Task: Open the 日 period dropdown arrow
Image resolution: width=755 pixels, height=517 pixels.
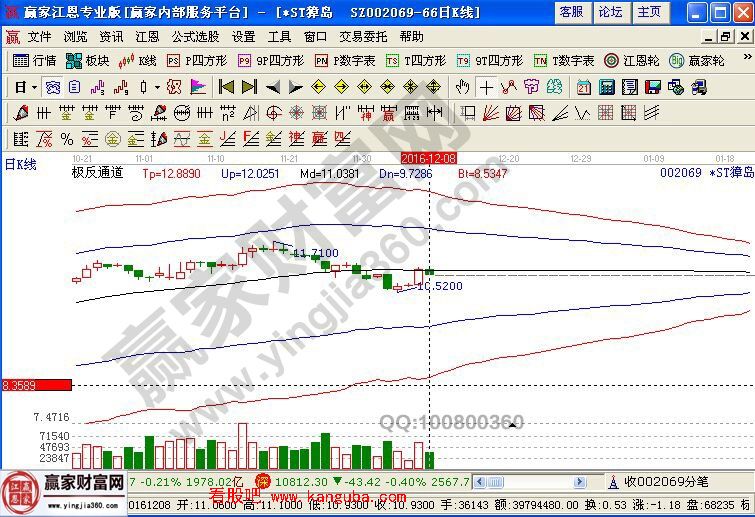Action: click(x=35, y=88)
